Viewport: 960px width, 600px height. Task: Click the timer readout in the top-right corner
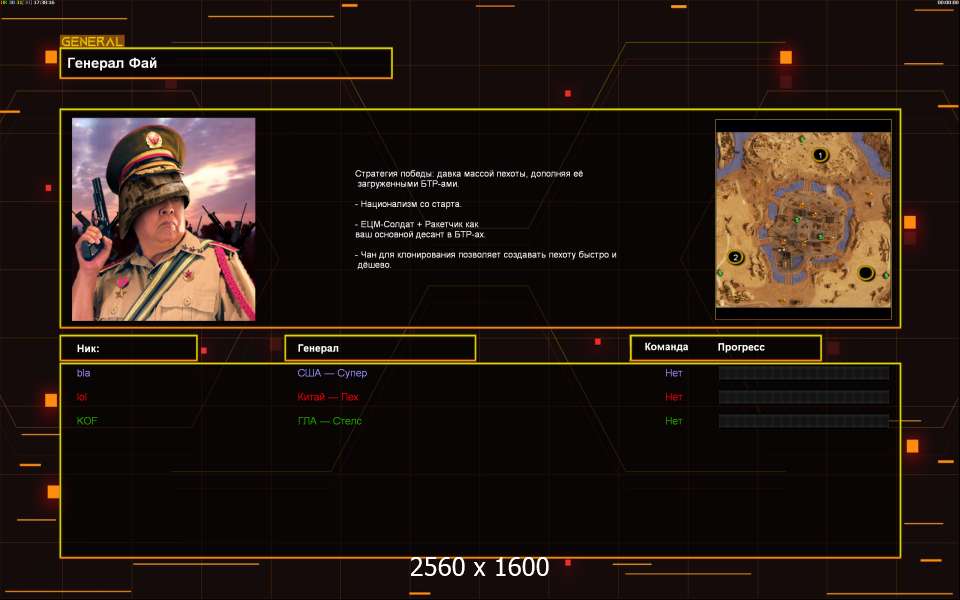click(948, 2)
